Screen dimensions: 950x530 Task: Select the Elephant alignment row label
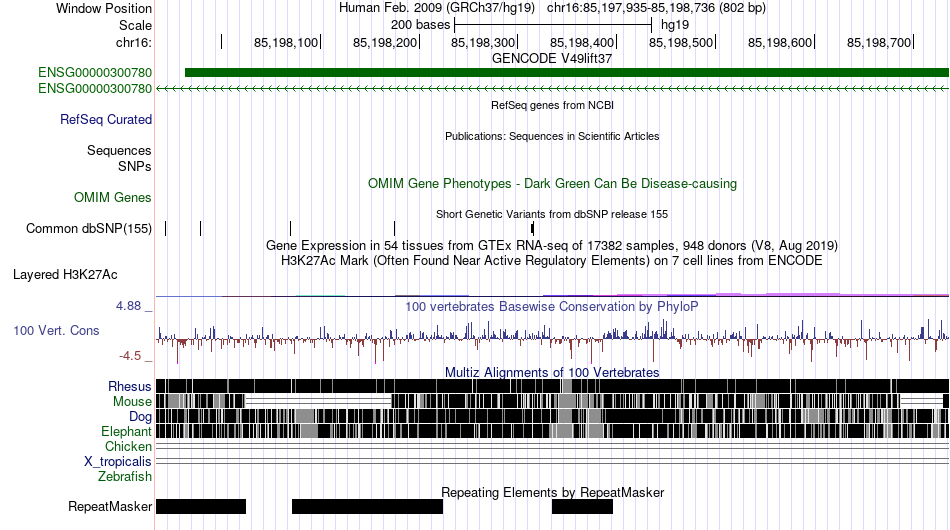click(126, 431)
